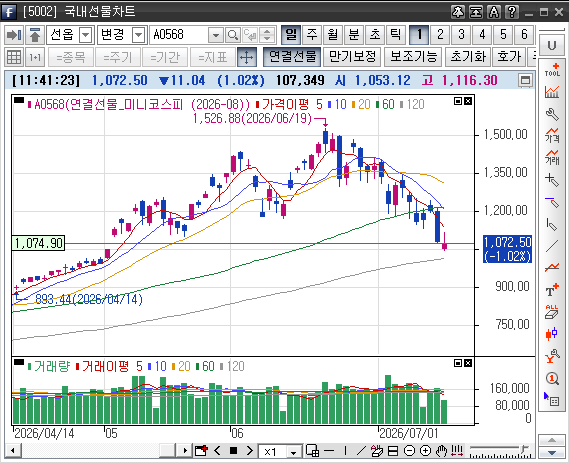The image size is (569, 463).
Task: Select the add text T+ tool
Action: (x=552, y=290)
